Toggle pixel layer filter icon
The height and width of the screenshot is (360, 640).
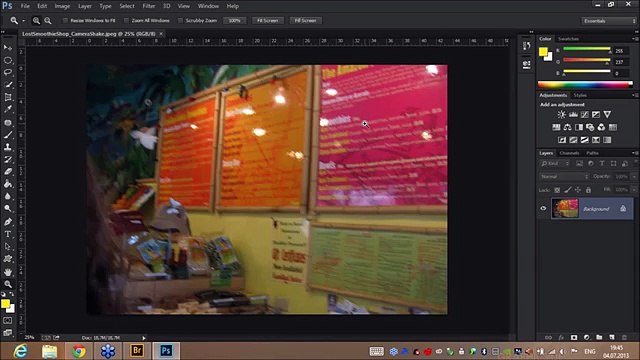579,164
